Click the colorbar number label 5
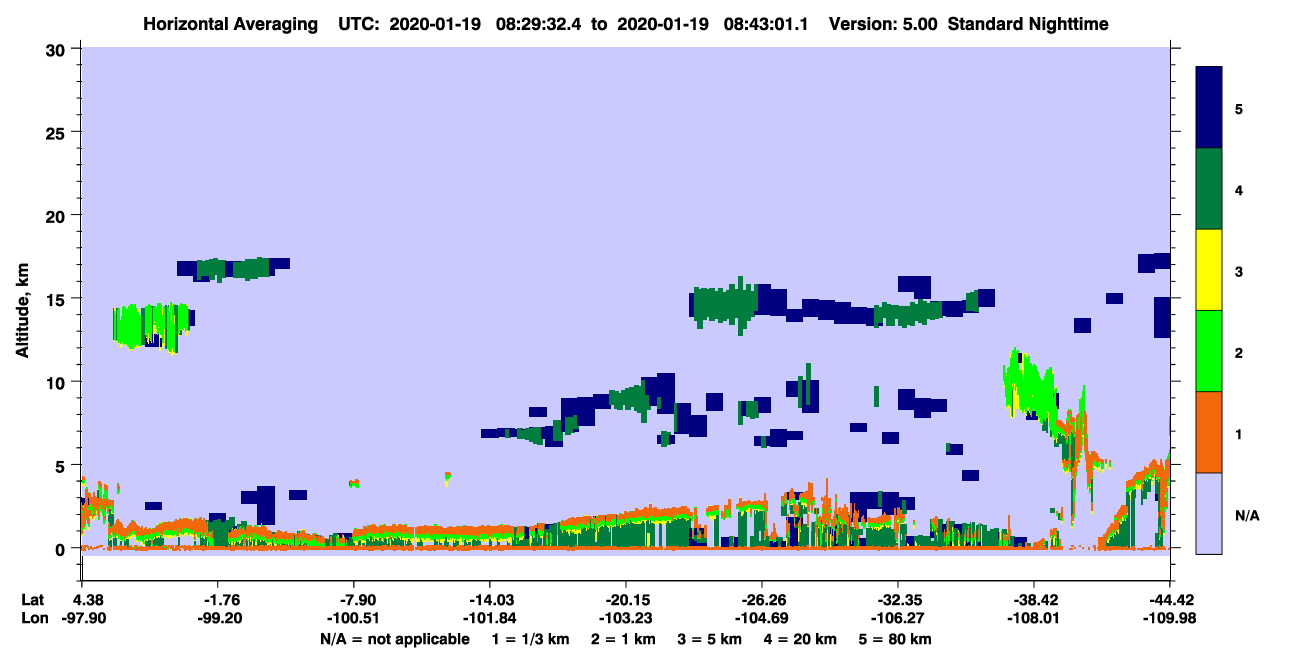Viewport: 1300px width, 667px height. (x=1239, y=109)
